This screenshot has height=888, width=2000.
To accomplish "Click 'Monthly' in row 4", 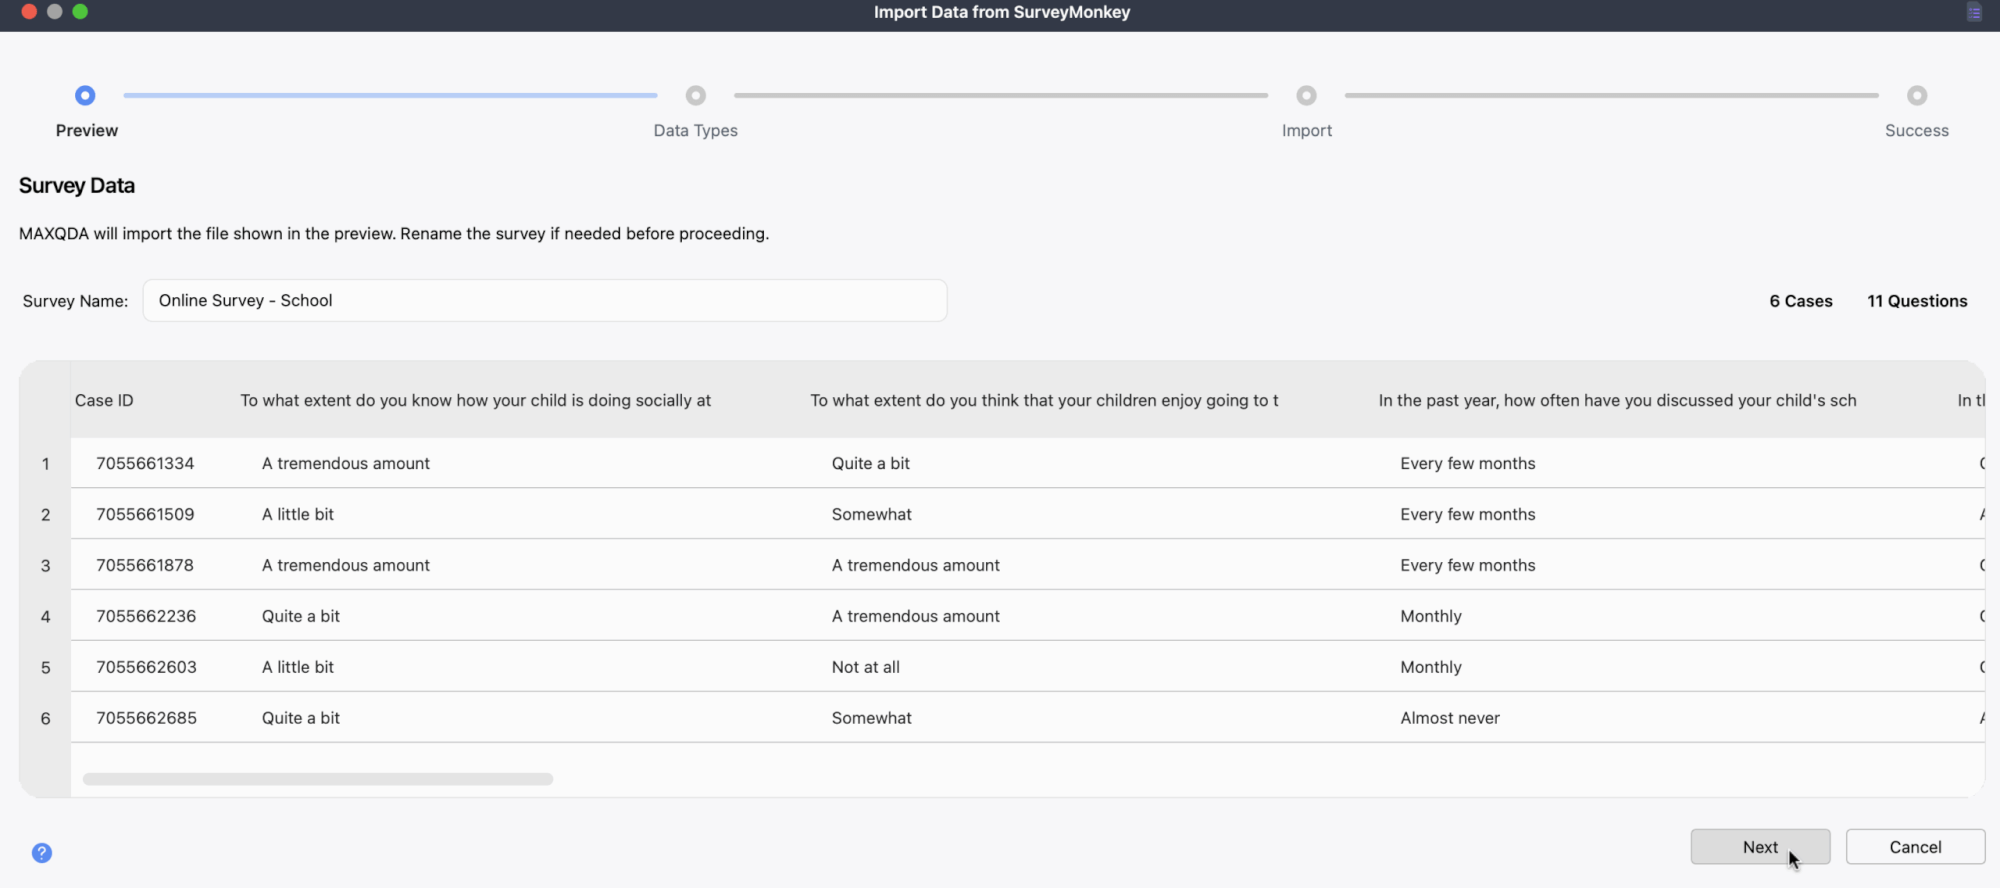I will [1431, 616].
